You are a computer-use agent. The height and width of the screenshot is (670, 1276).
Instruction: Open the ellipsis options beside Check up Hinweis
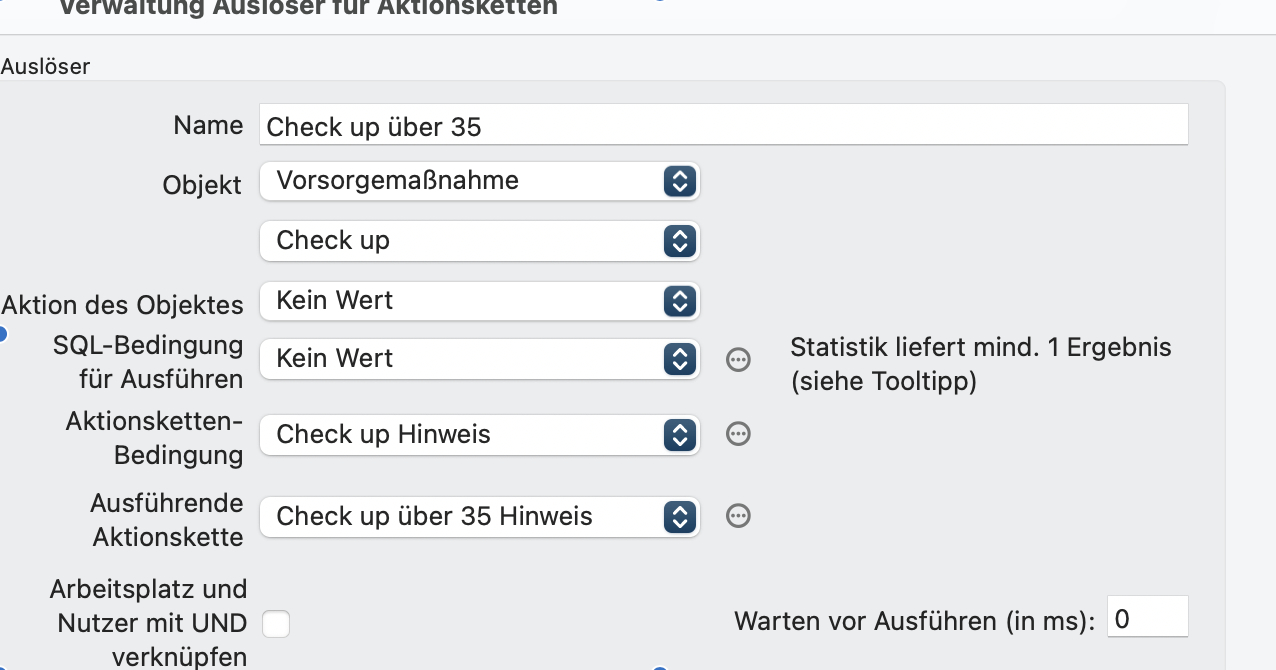coord(738,434)
